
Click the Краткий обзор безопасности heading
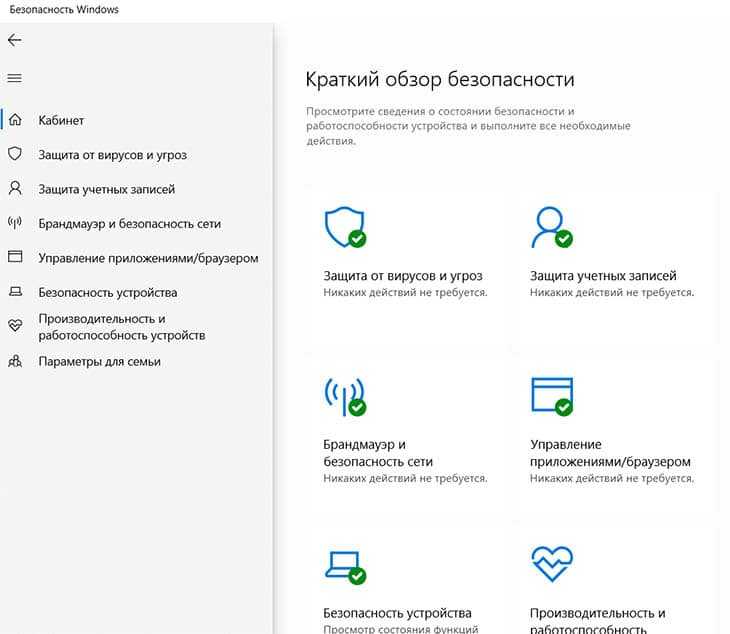point(440,79)
